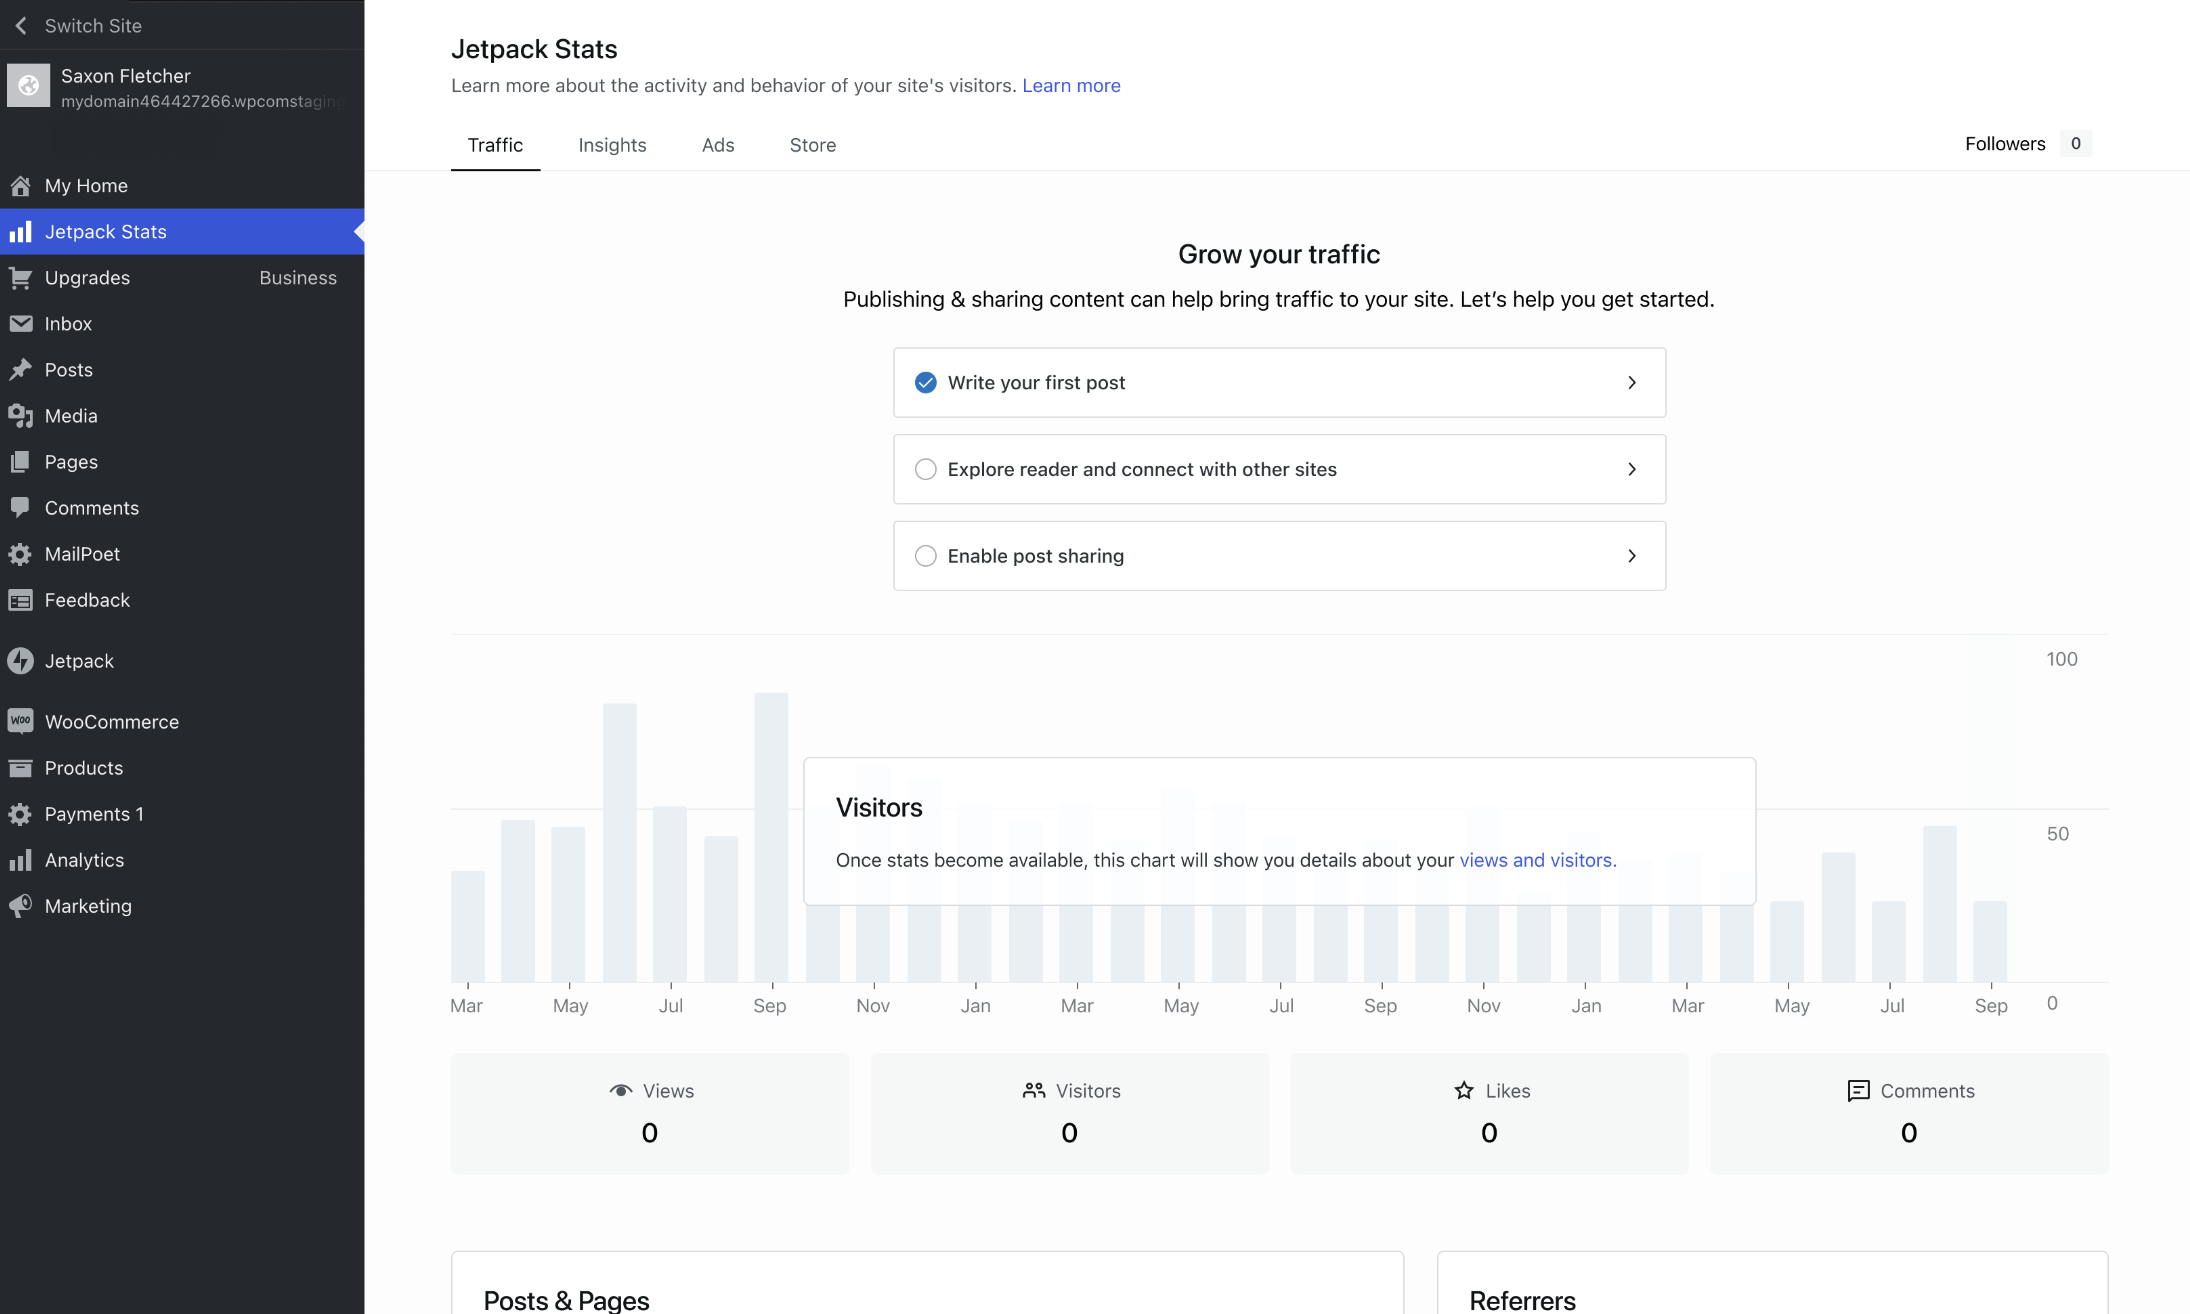Image resolution: width=2190 pixels, height=1314 pixels.
Task: Toggle the Write your first post checkmark
Action: click(x=926, y=383)
